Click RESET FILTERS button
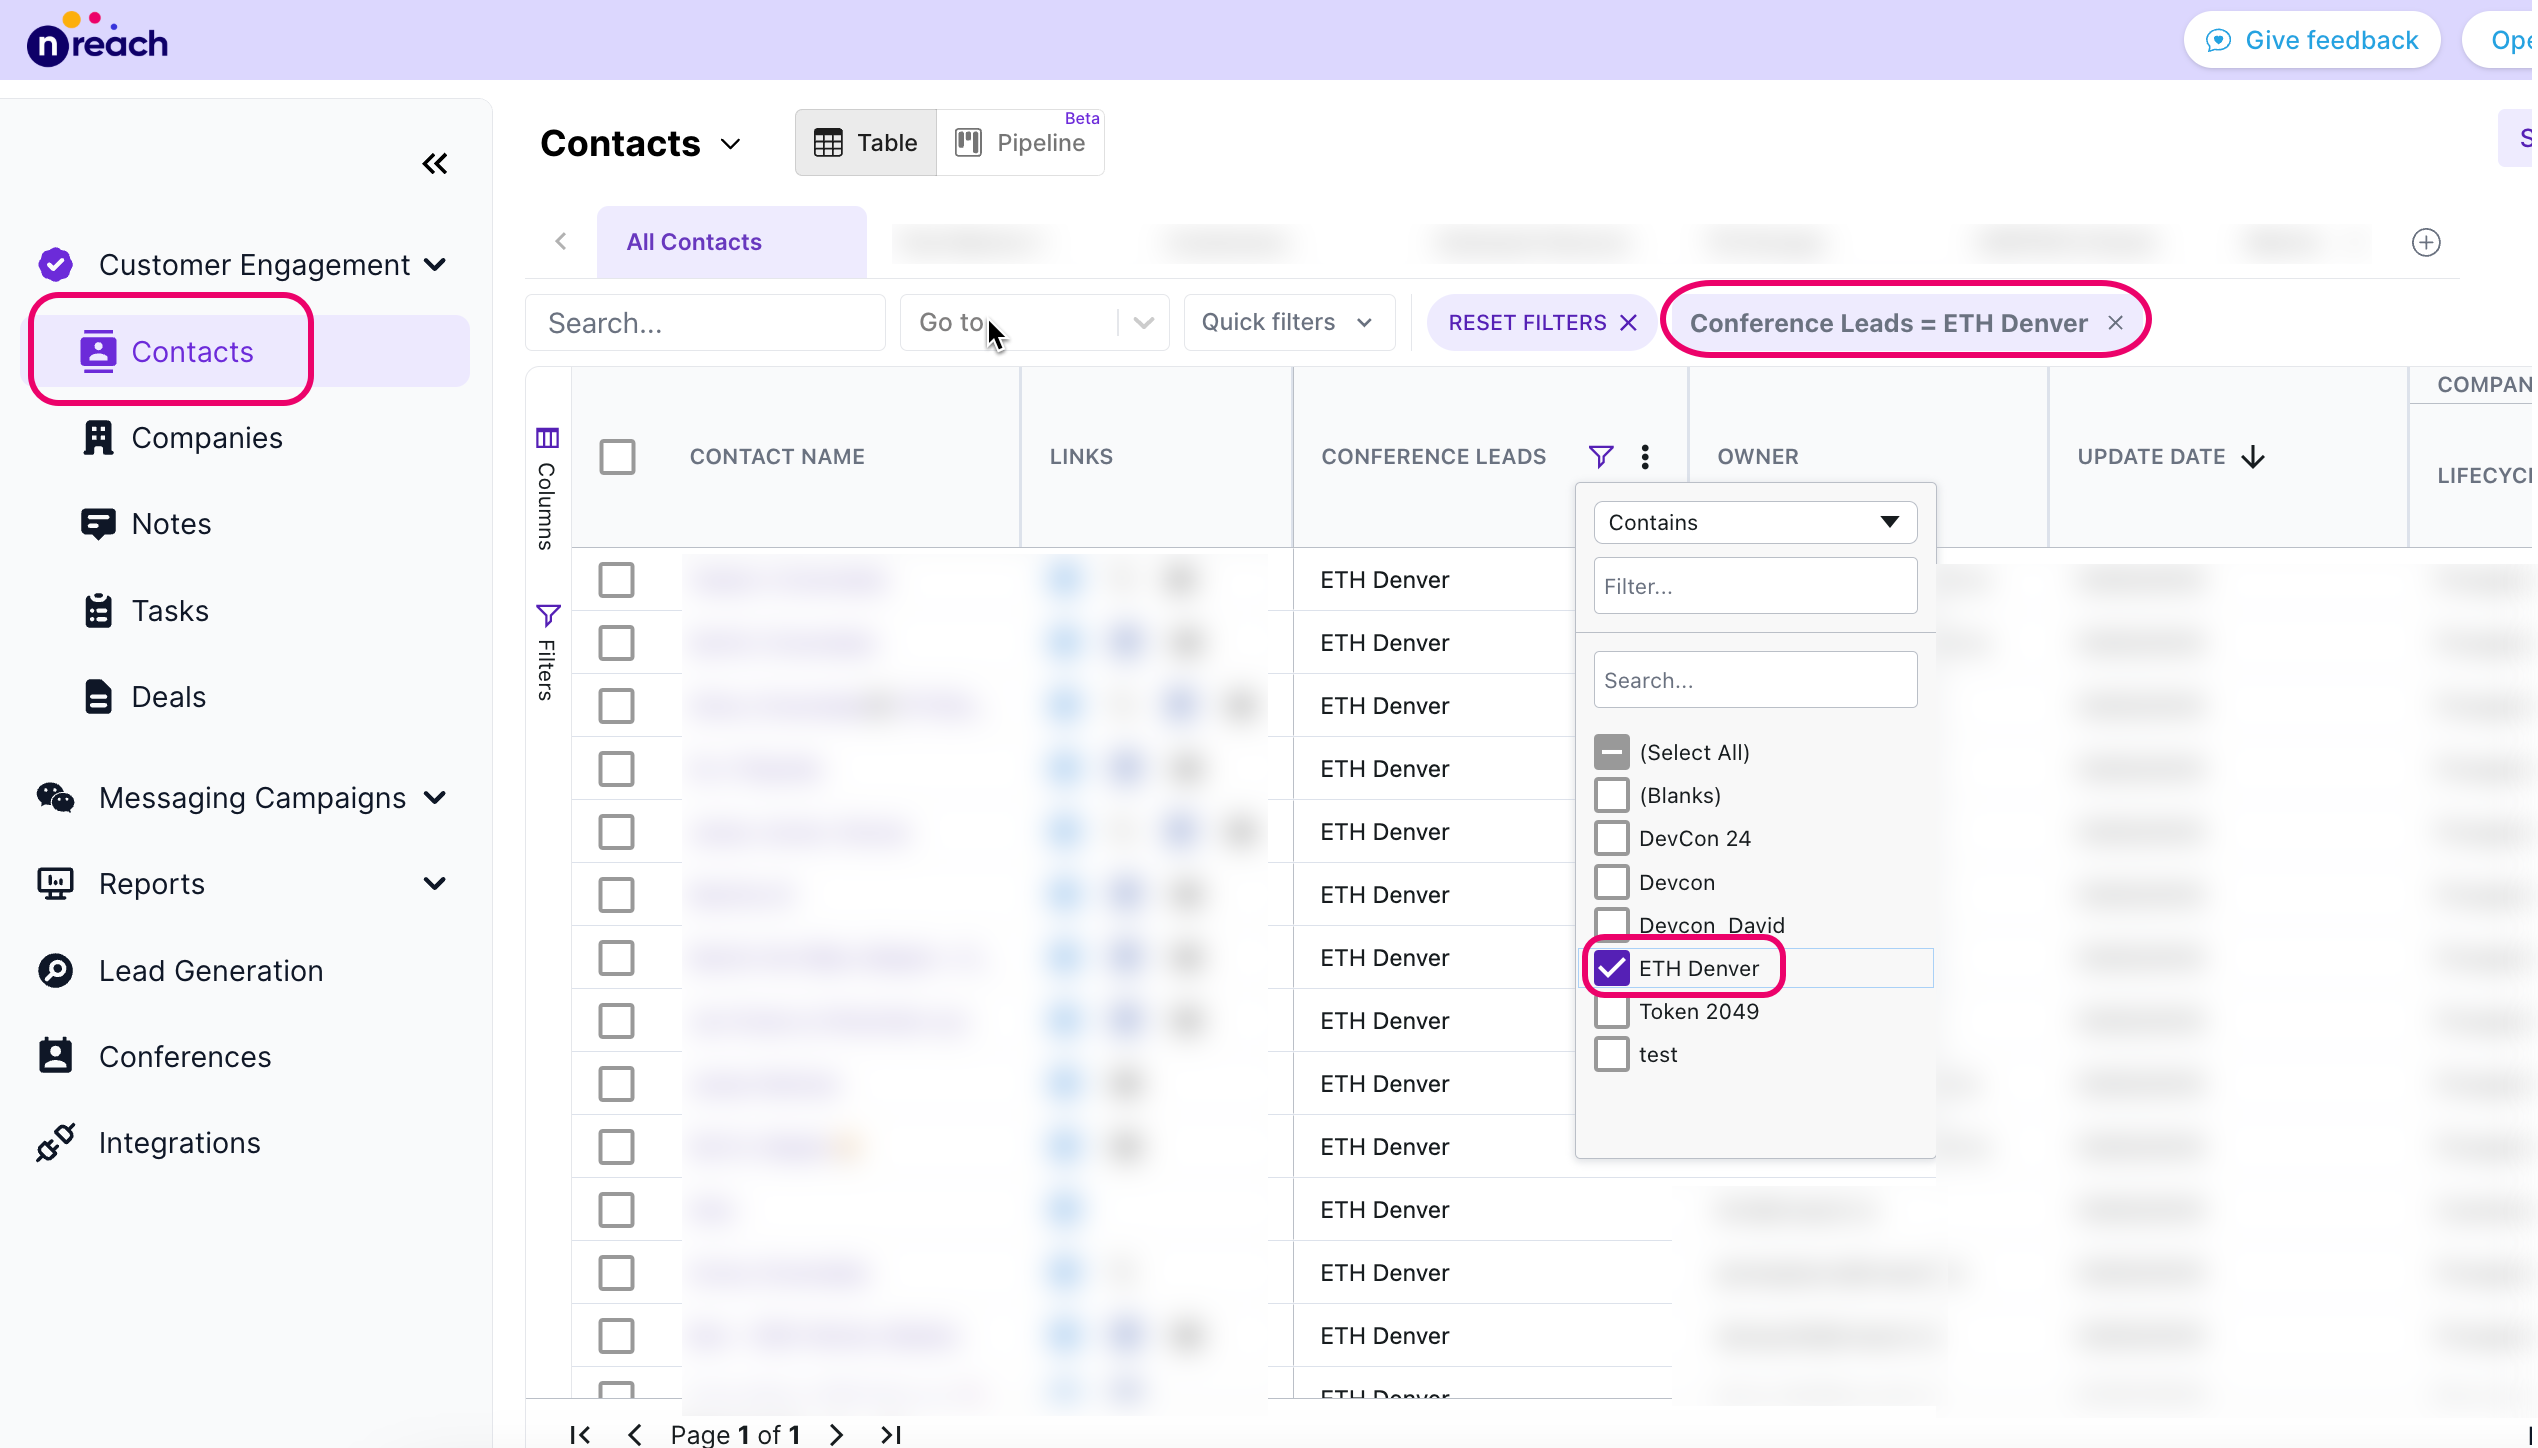Image resolution: width=2538 pixels, height=1448 pixels. coord(1541,323)
